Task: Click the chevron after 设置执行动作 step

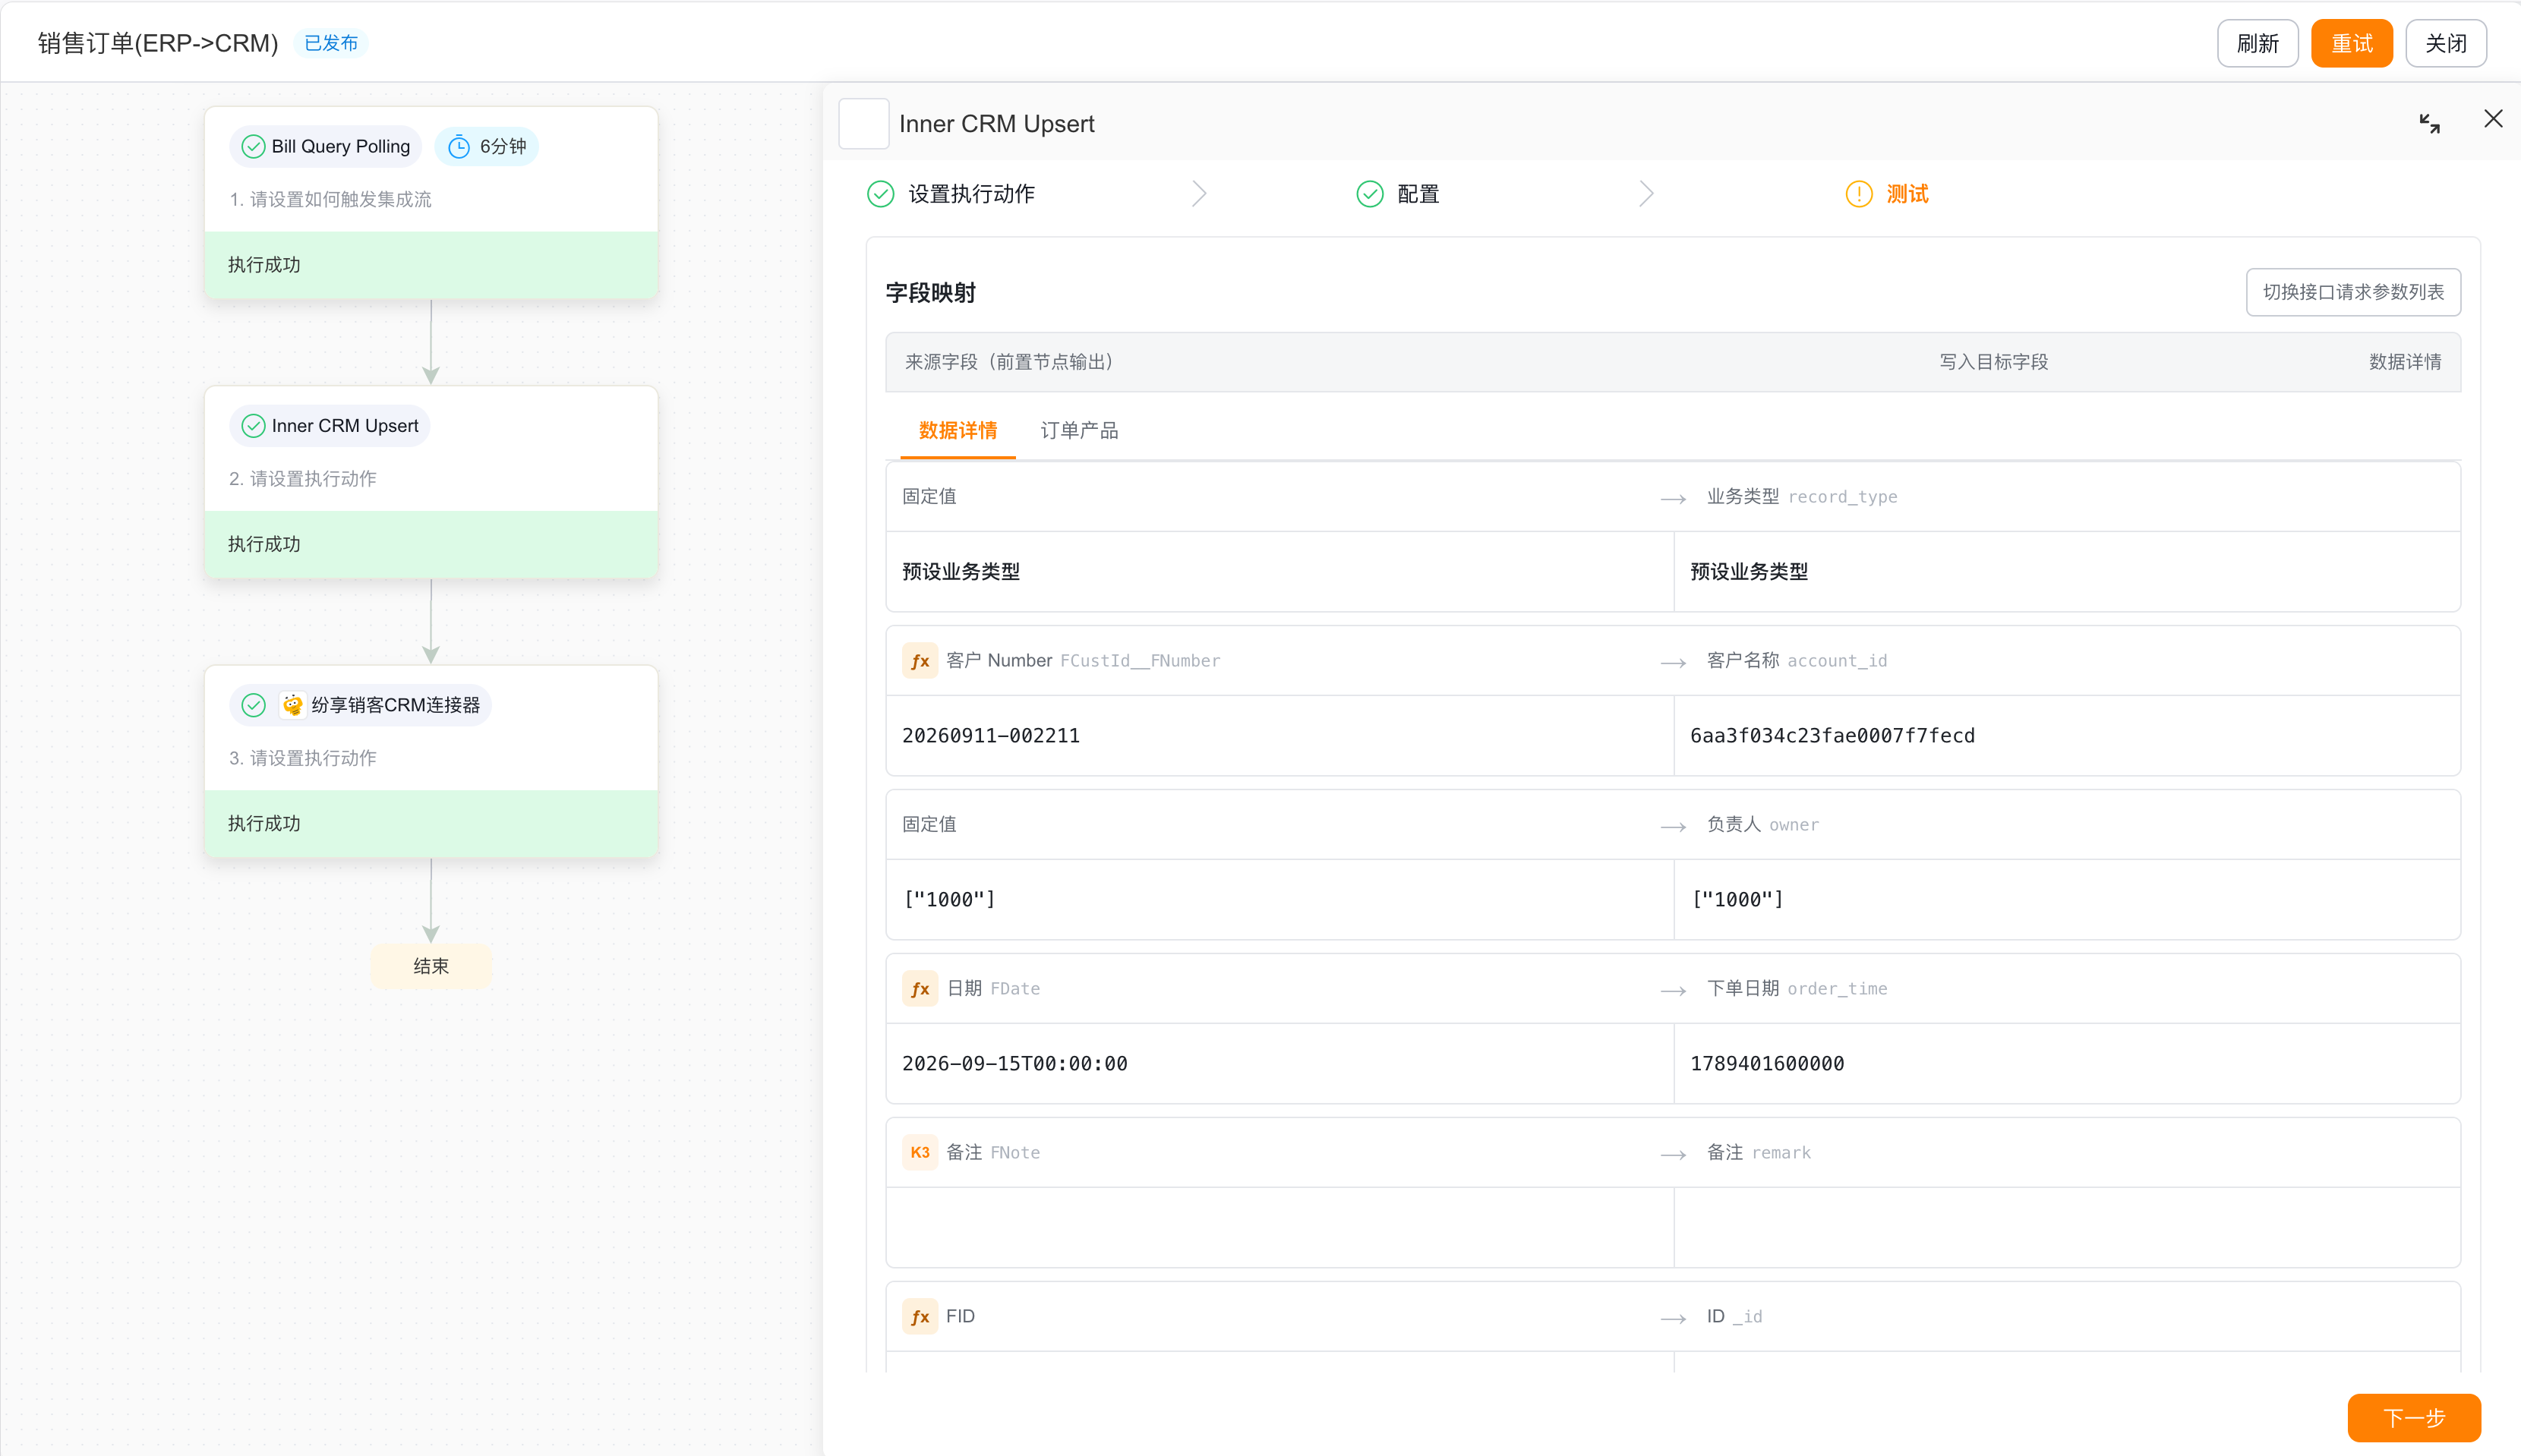Action: click(x=1200, y=194)
